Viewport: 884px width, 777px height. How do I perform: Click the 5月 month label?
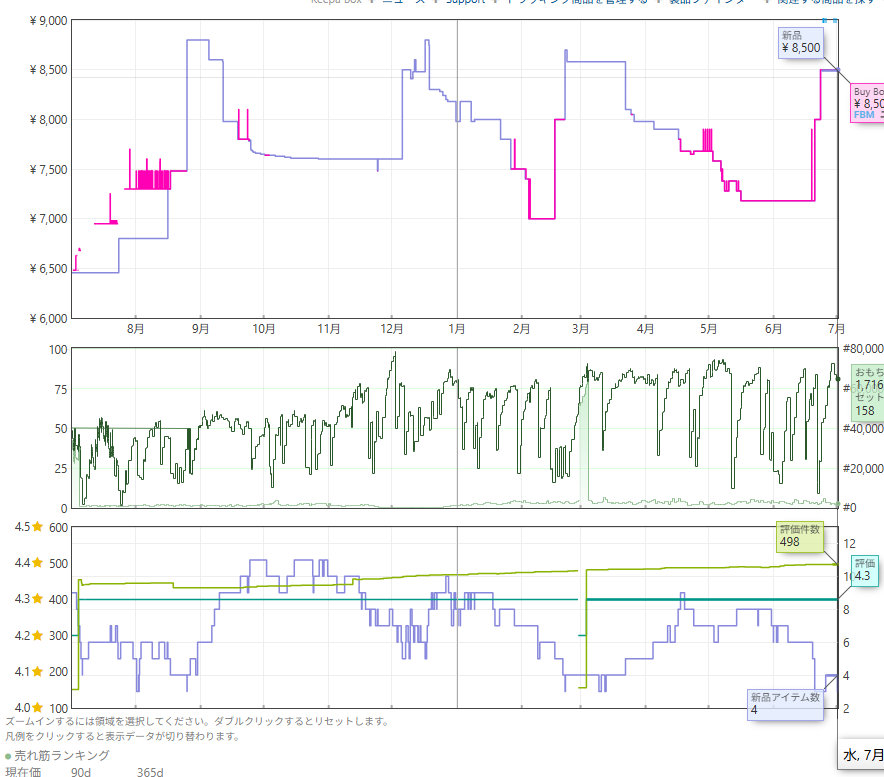point(708,329)
